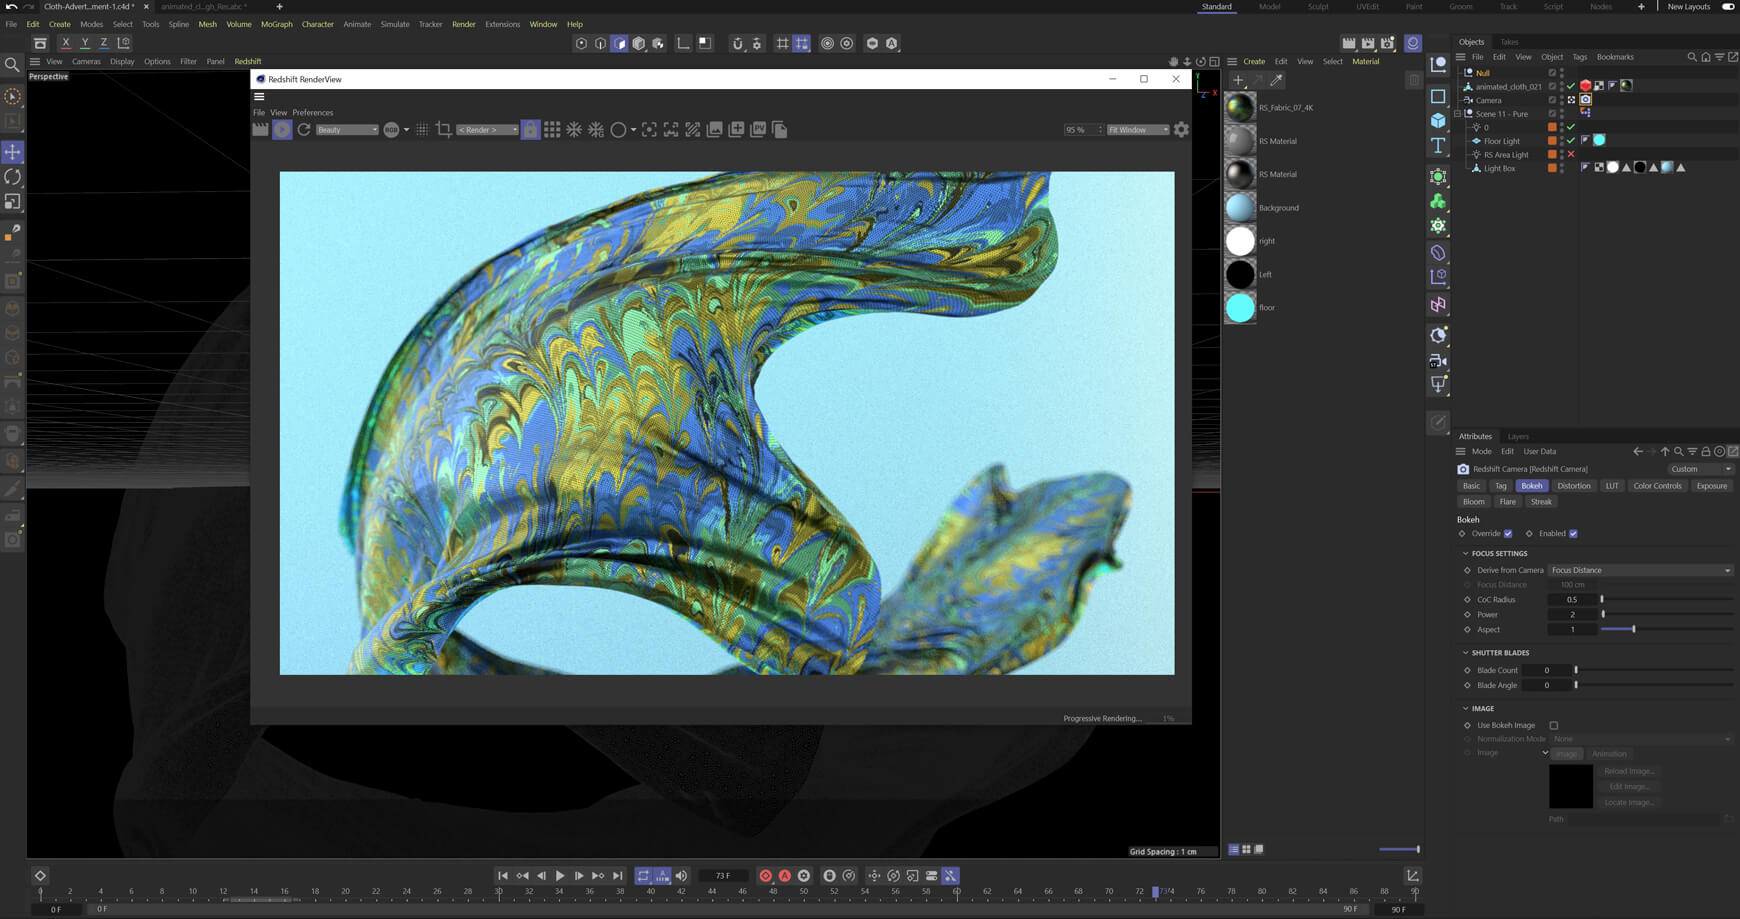Image resolution: width=1740 pixels, height=919 pixels.
Task: Open the MoGraph menu
Action: click(276, 24)
